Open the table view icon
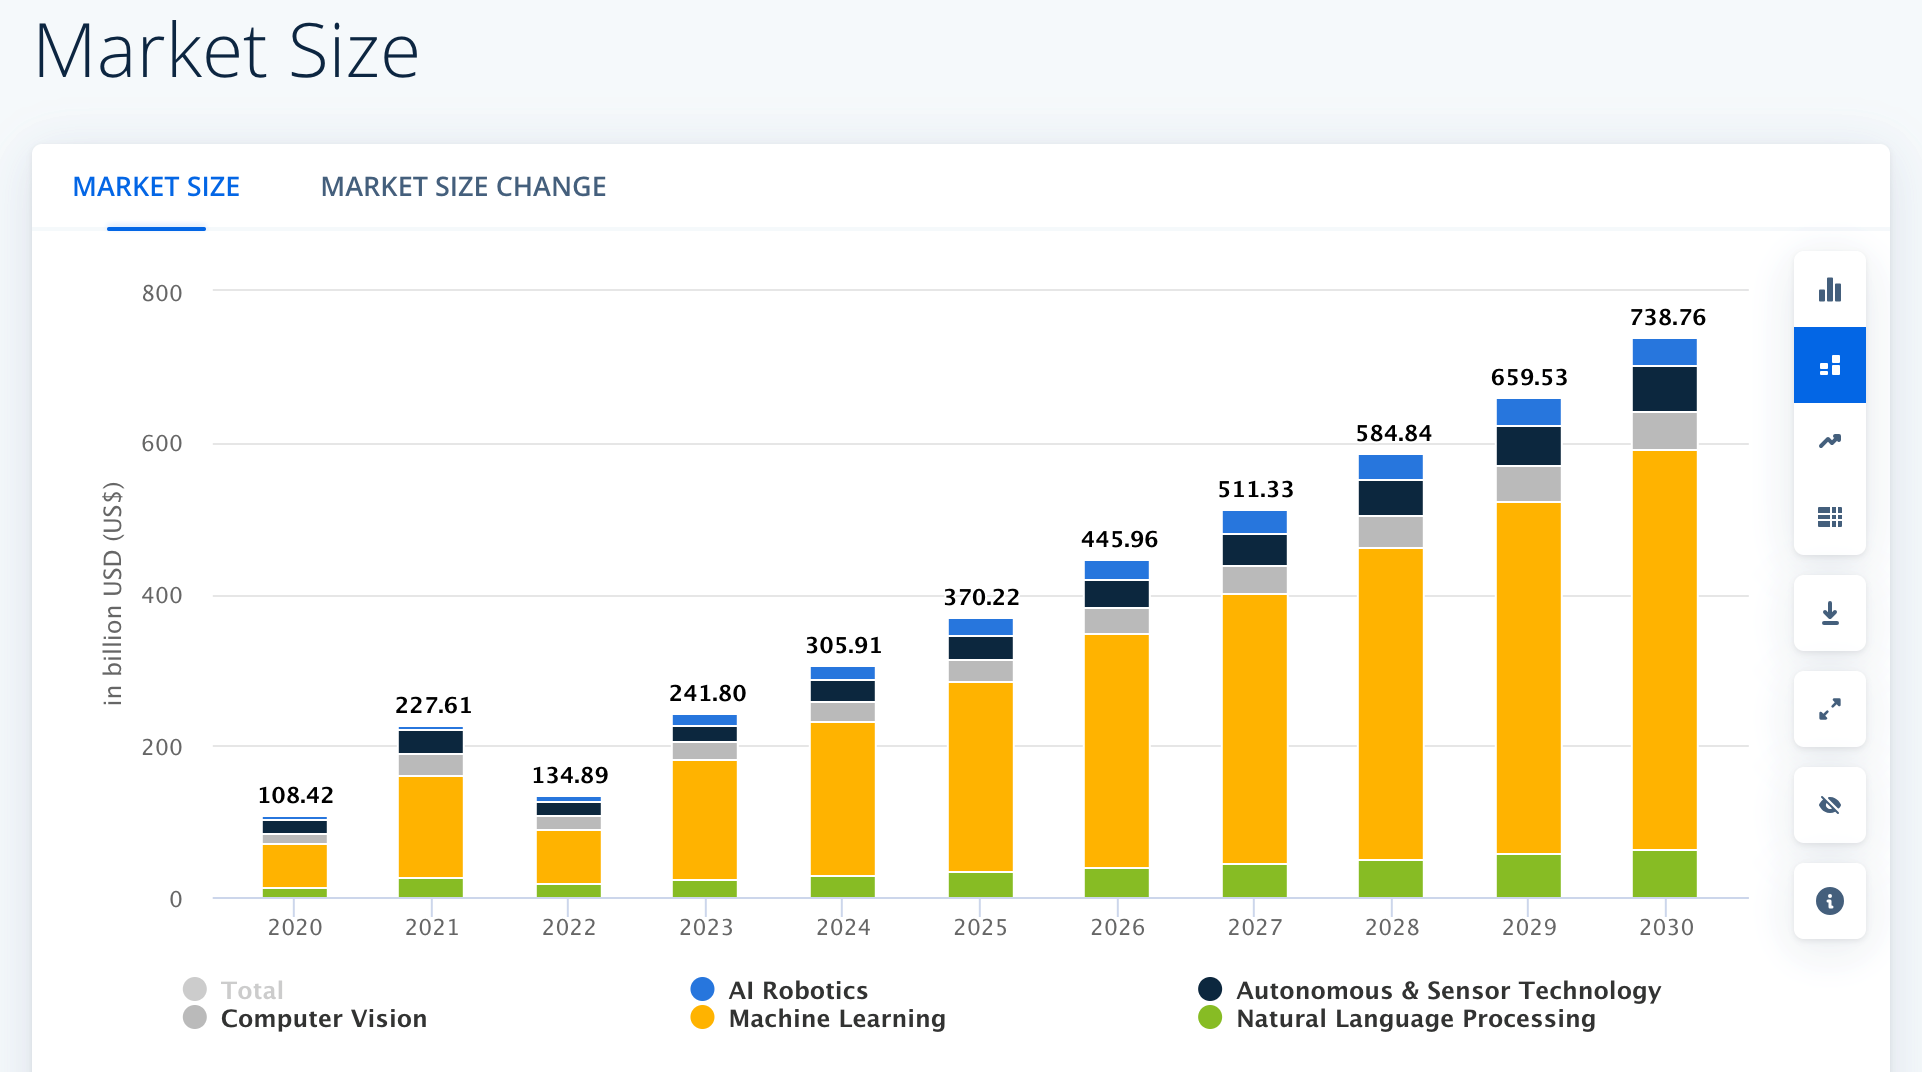Viewport: 1922px width, 1072px height. 1829,517
